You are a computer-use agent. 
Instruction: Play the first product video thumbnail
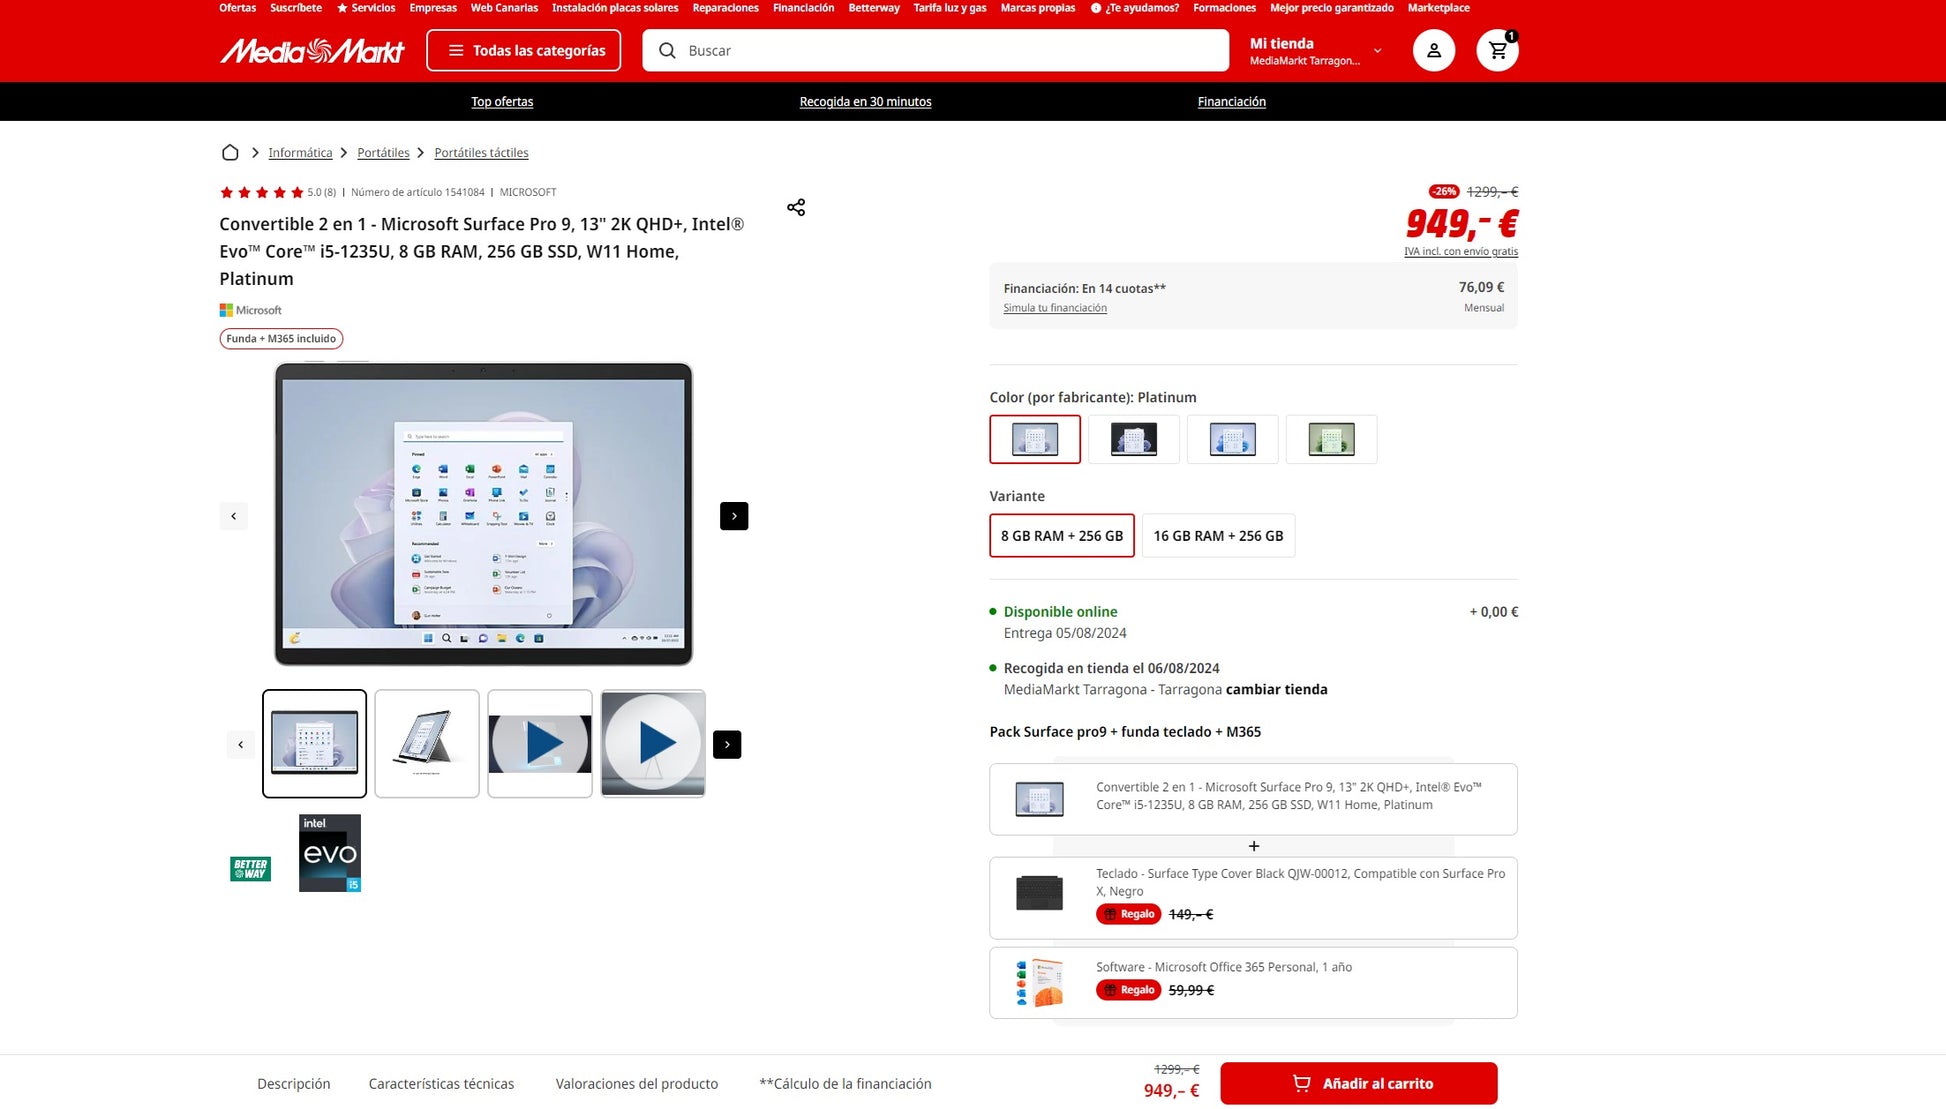[x=540, y=743]
